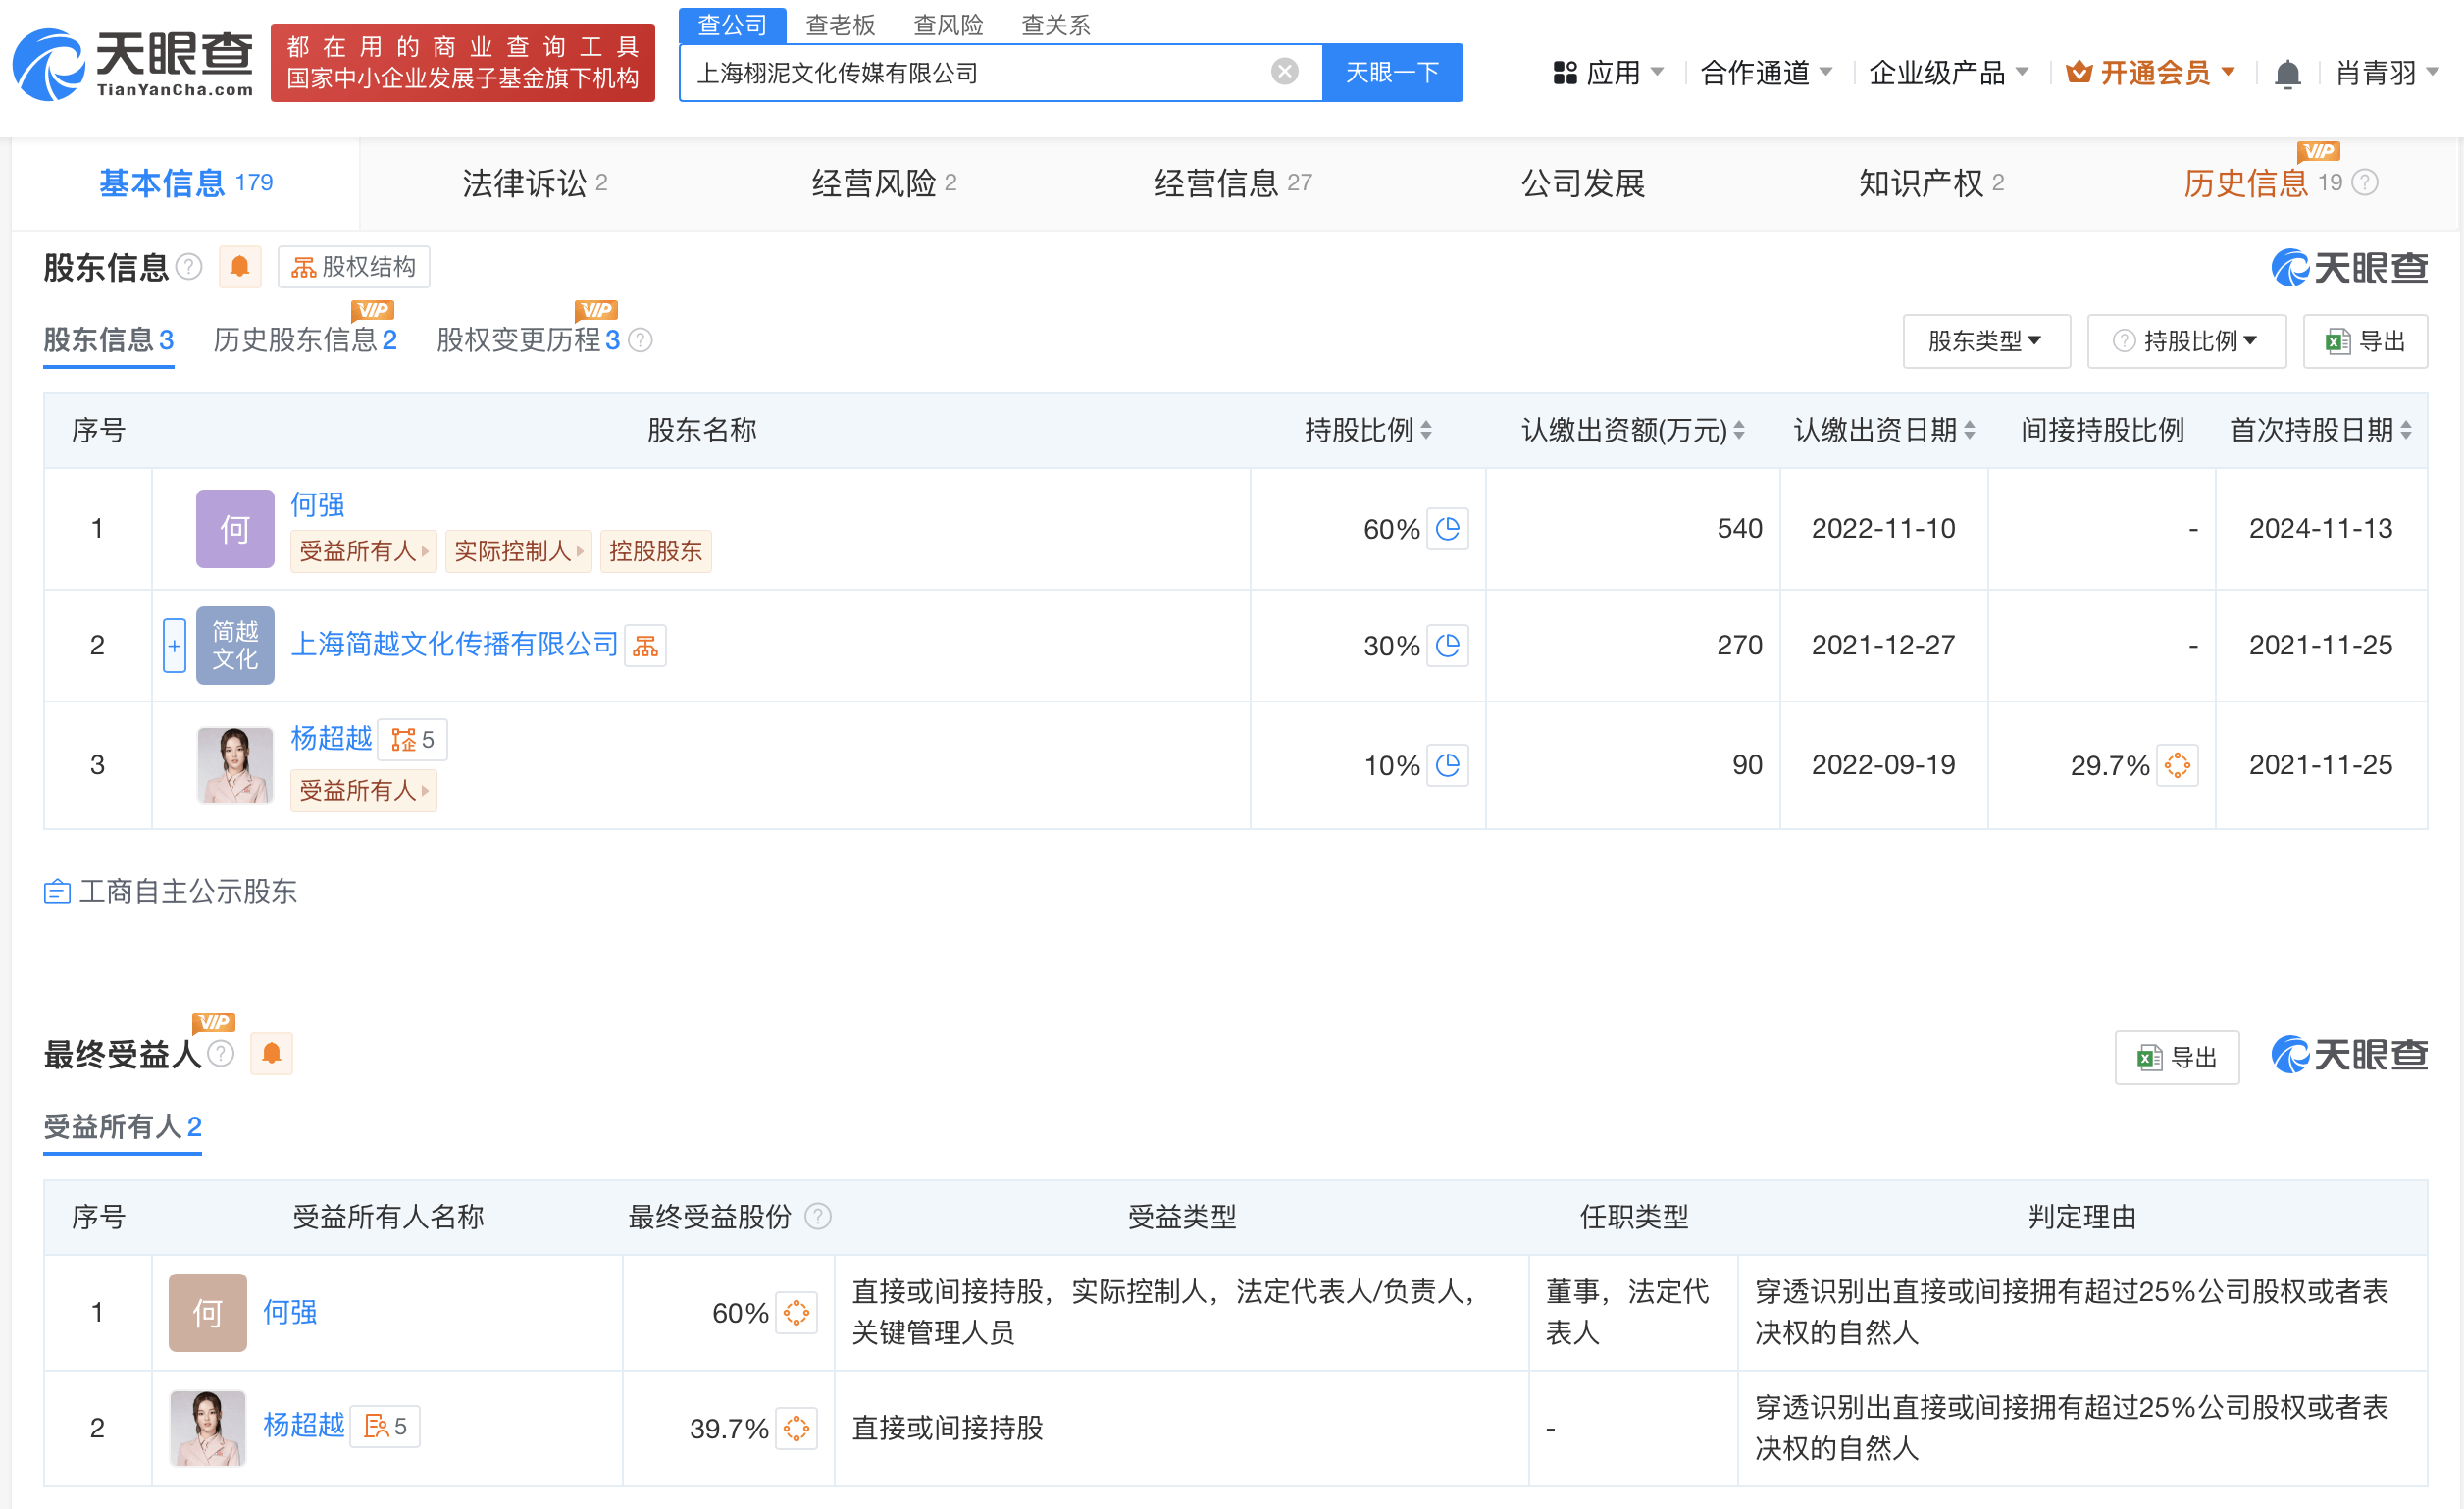Open 何强 link in shareholder table
Screen dimensions: 2464x1509
coord(317,505)
